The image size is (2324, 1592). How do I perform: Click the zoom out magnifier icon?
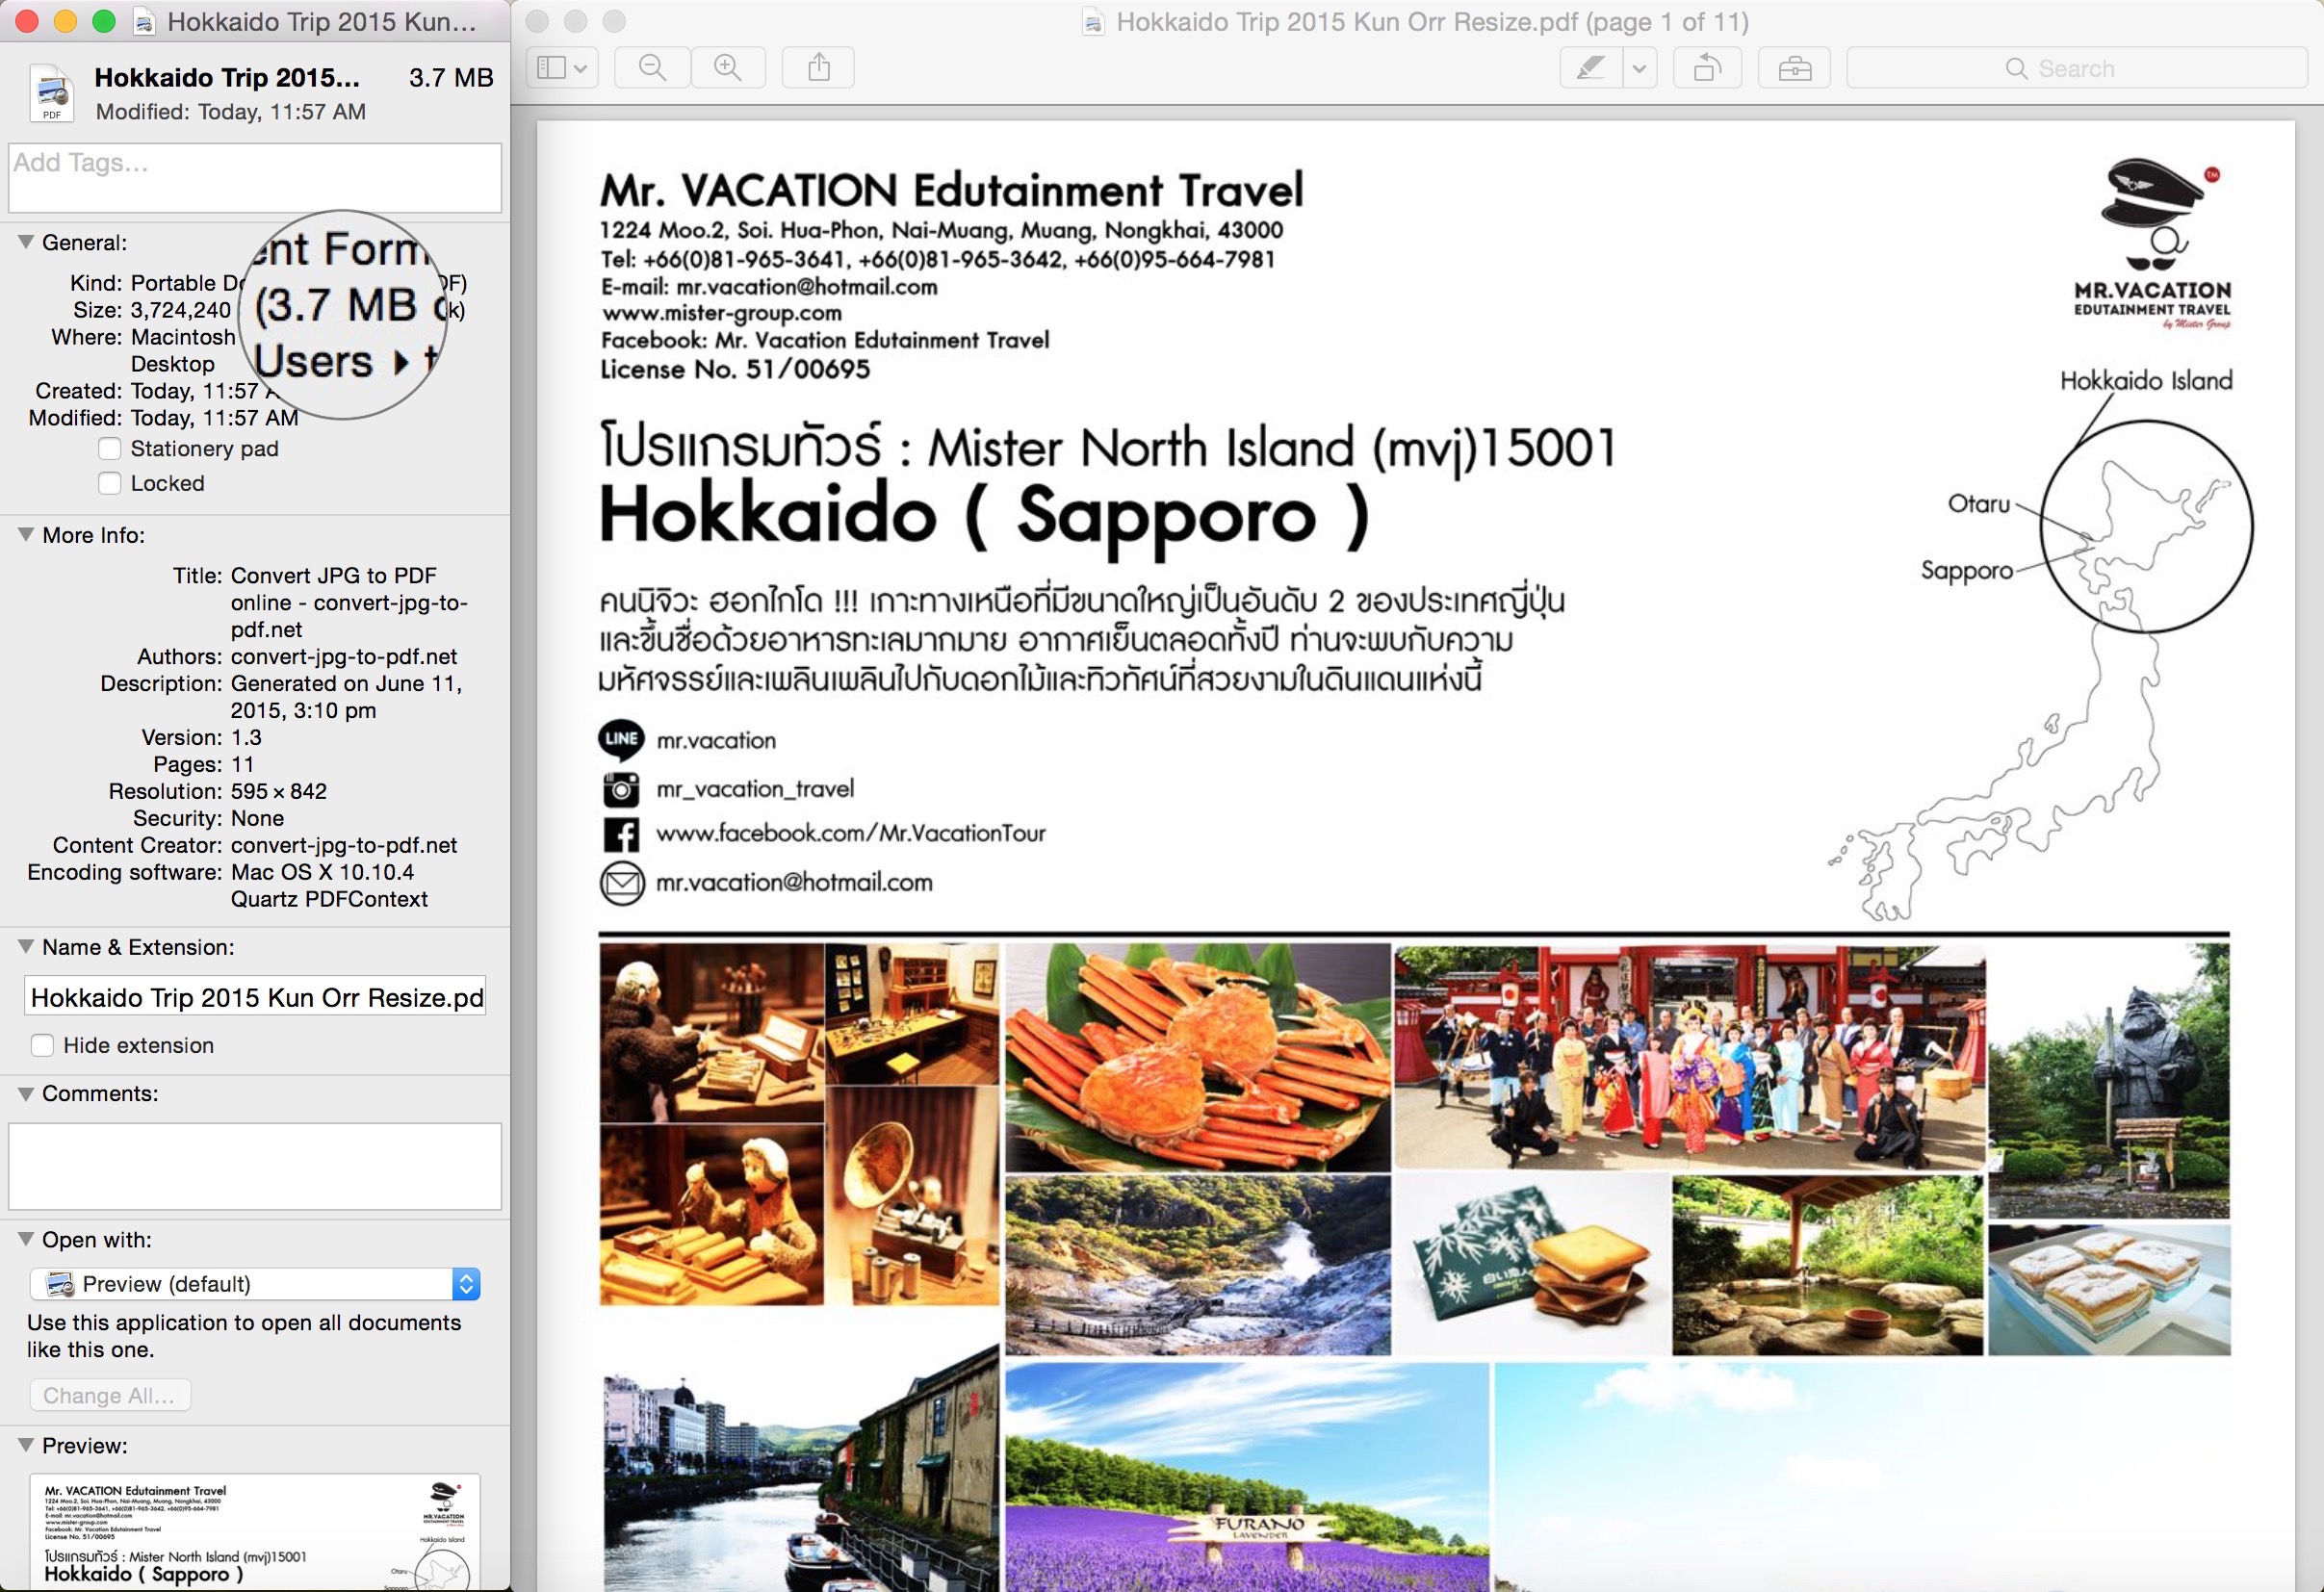[x=652, y=68]
